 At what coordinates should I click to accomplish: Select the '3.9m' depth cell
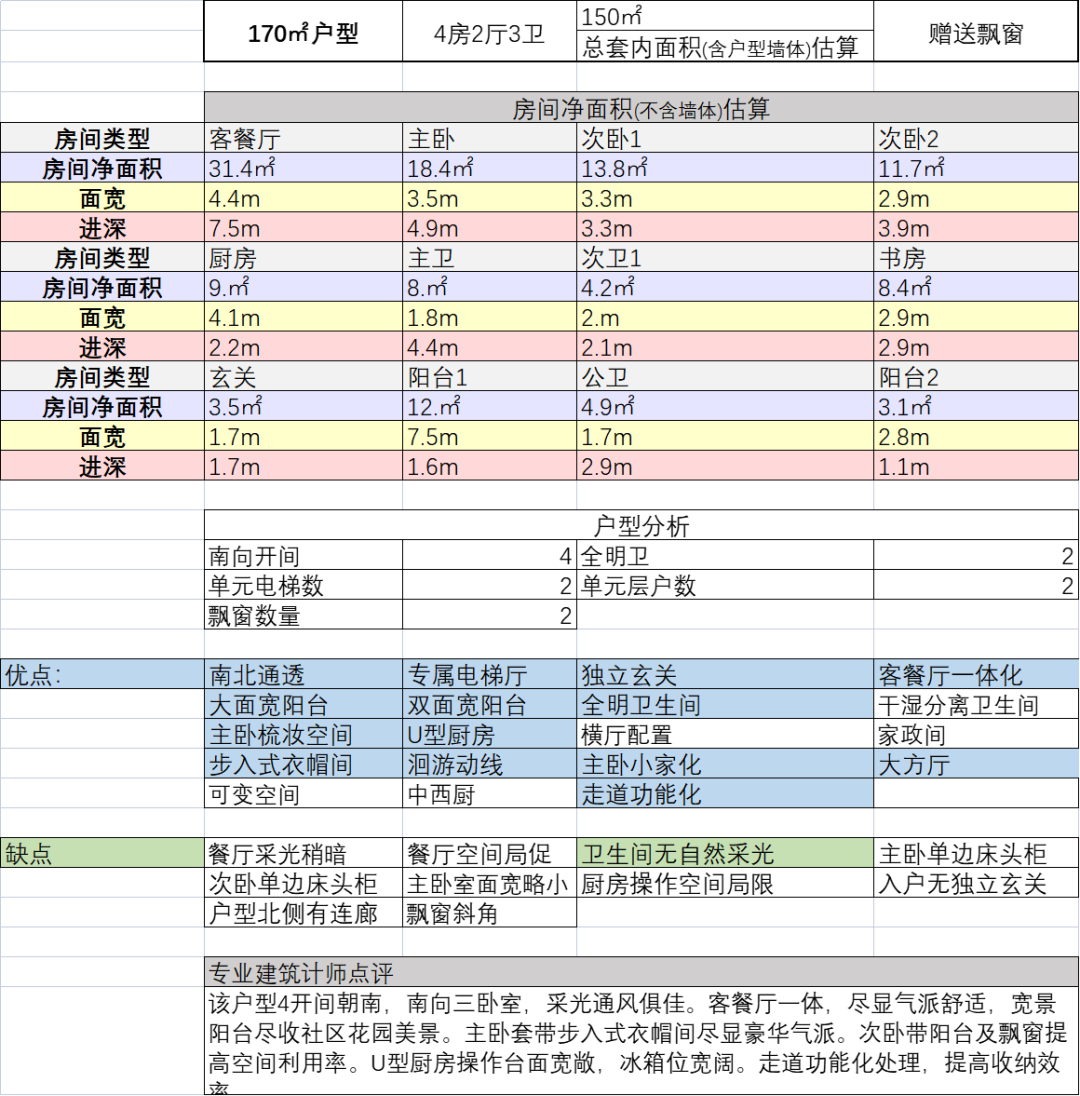[x=976, y=228]
